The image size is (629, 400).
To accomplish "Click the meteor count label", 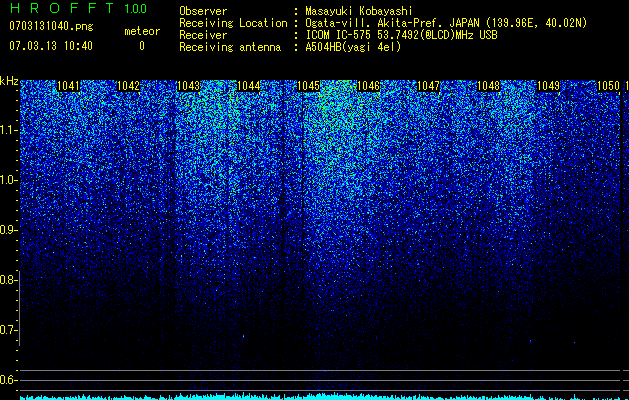I will pyautogui.click(x=142, y=31).
